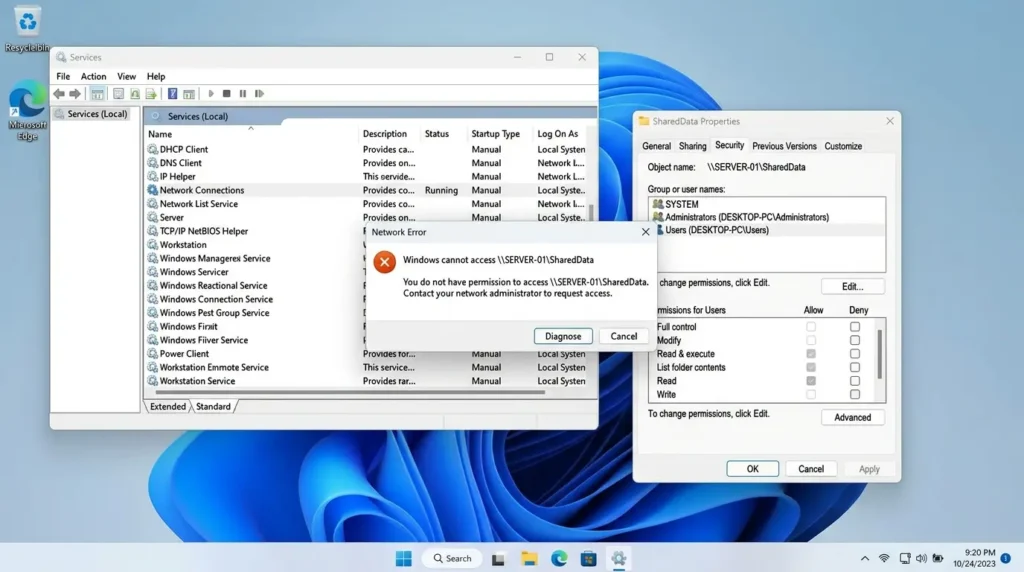Check Deny for List folder contents
The width and height of the screenshot is (1024, 572).
pyautogui.click(x=855, y=368)
